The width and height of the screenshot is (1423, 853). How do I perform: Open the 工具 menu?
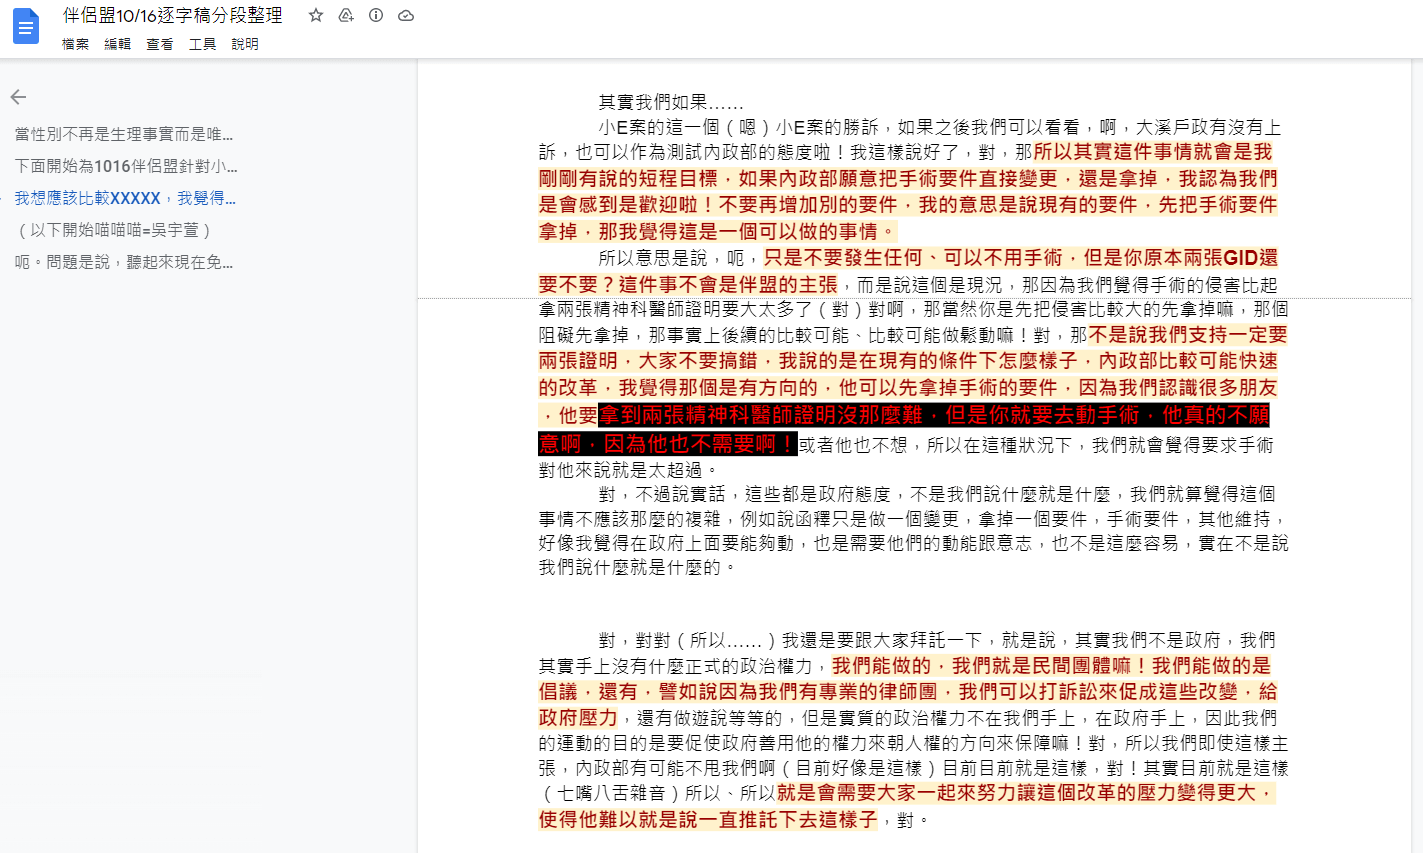203,44
